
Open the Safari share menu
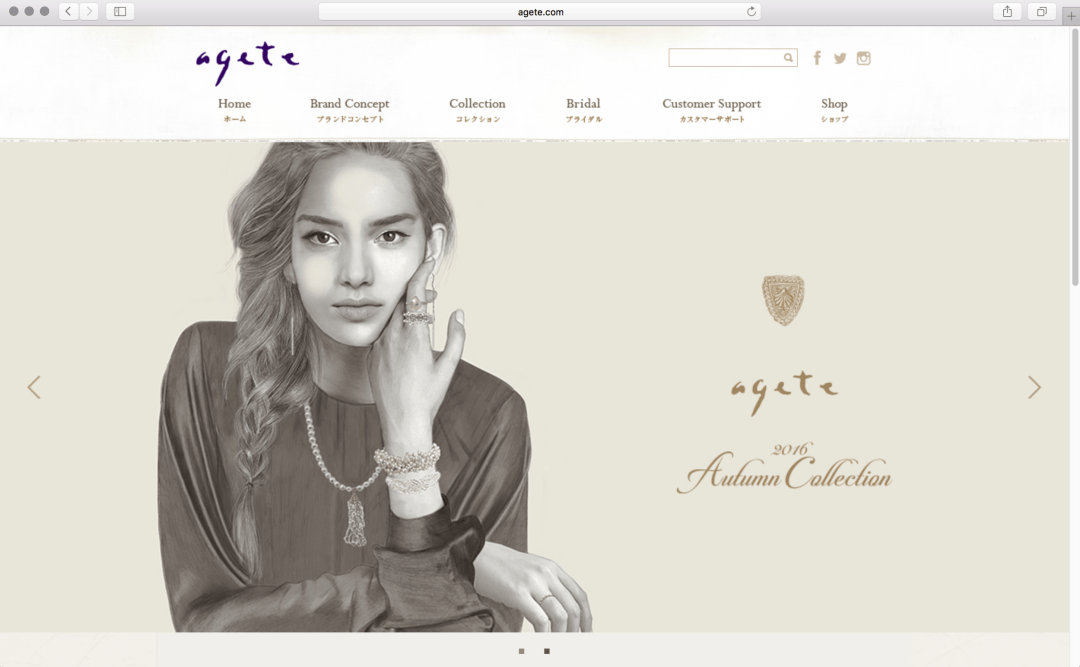pyautogui.click(x=1007, y=11)
